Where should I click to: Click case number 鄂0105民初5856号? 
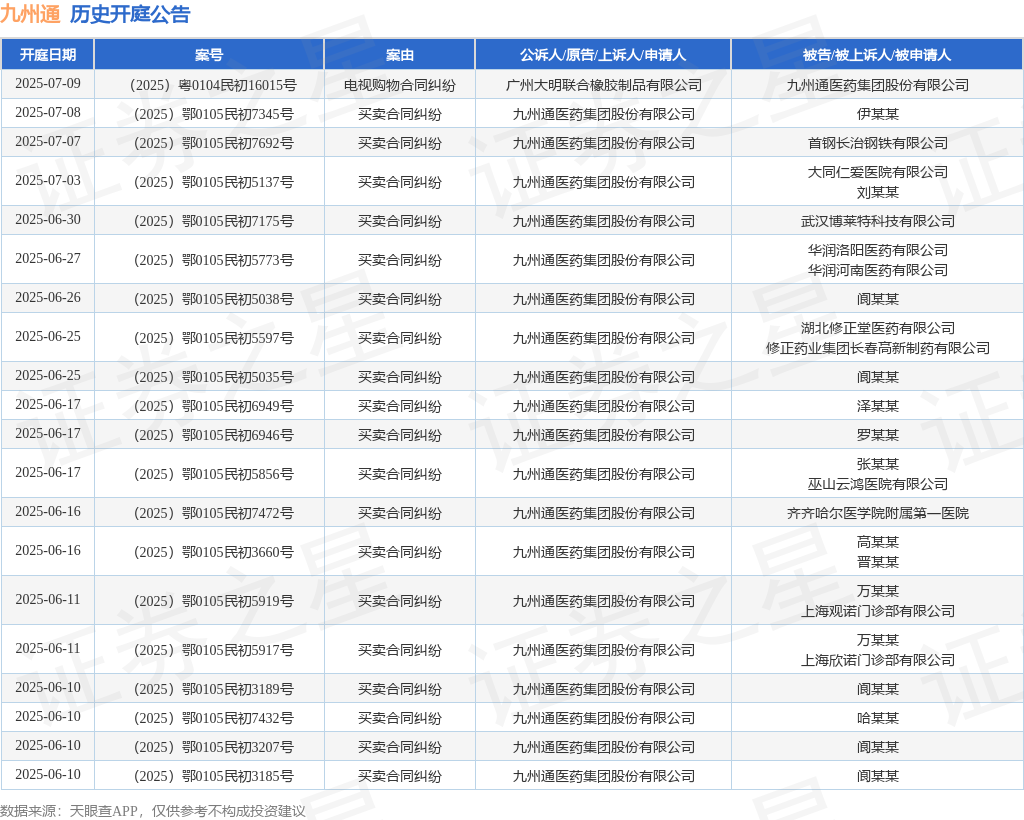(213, 474)
